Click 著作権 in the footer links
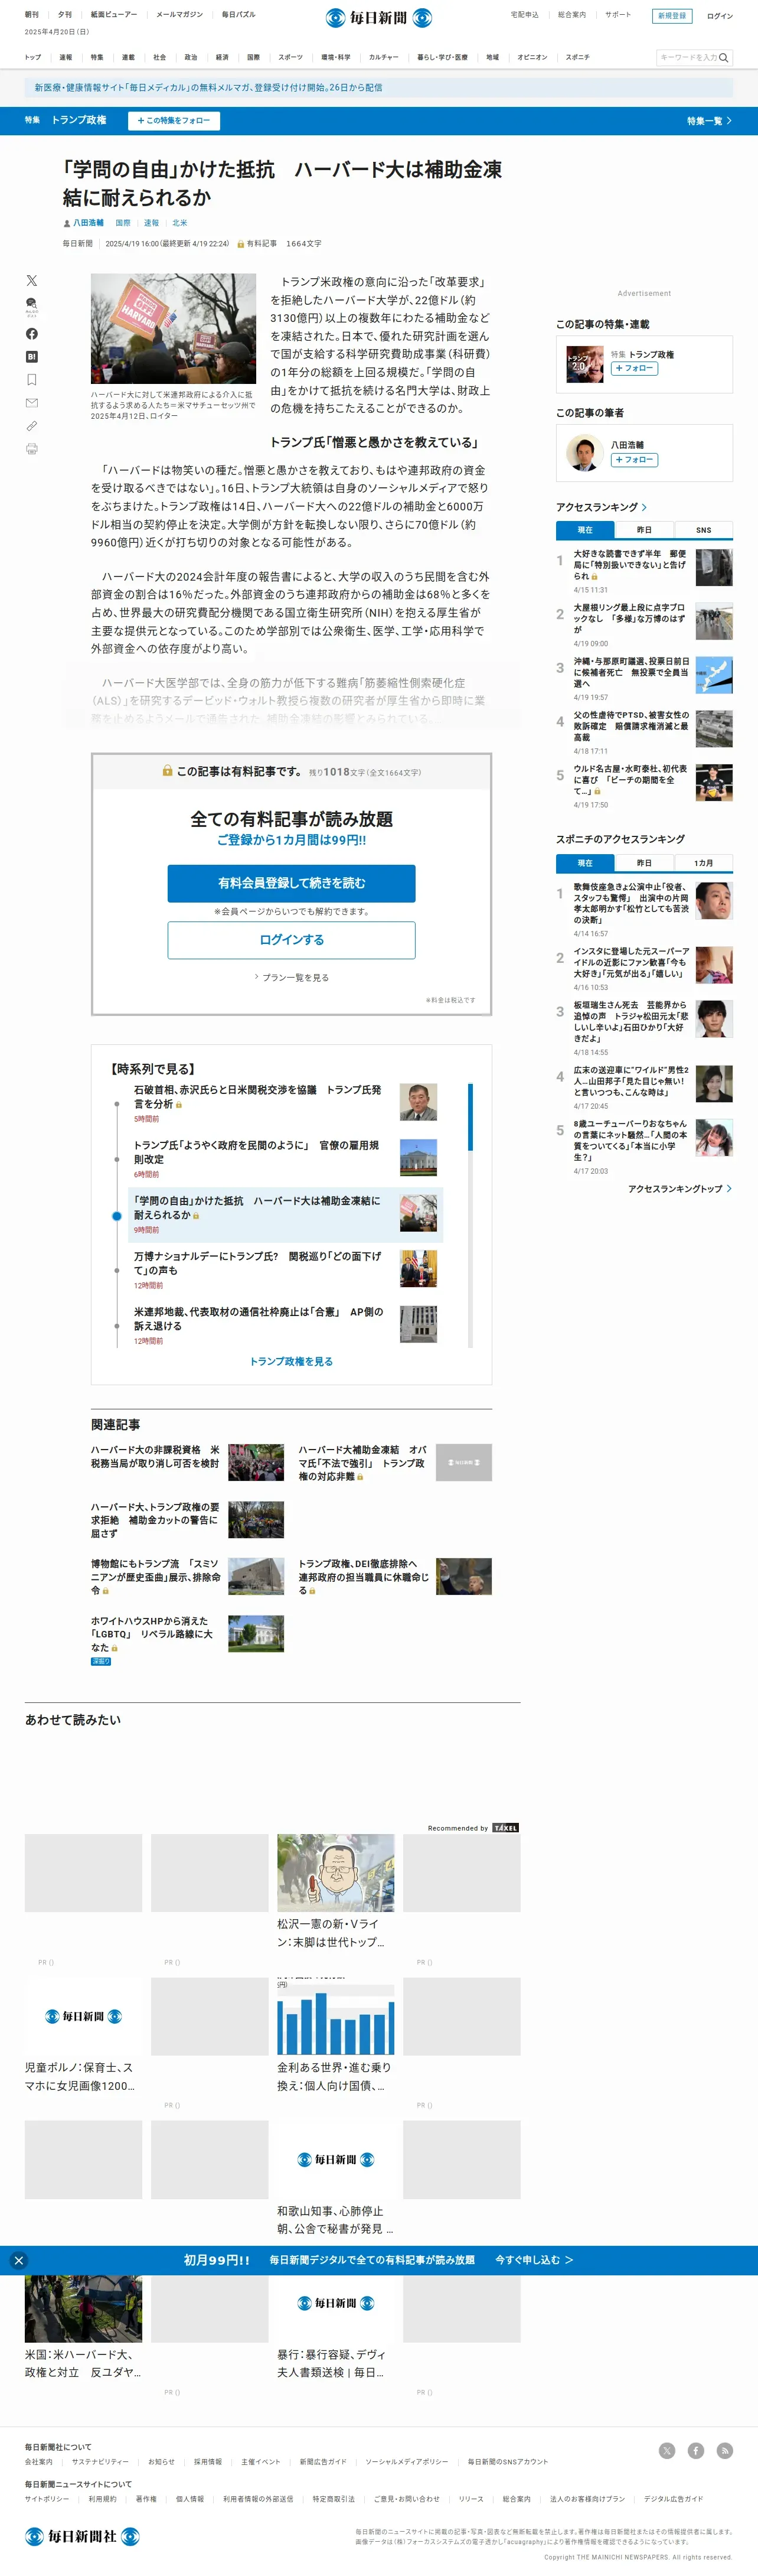The height and width of the screenshot is (2576, 758). [146, 2499]
